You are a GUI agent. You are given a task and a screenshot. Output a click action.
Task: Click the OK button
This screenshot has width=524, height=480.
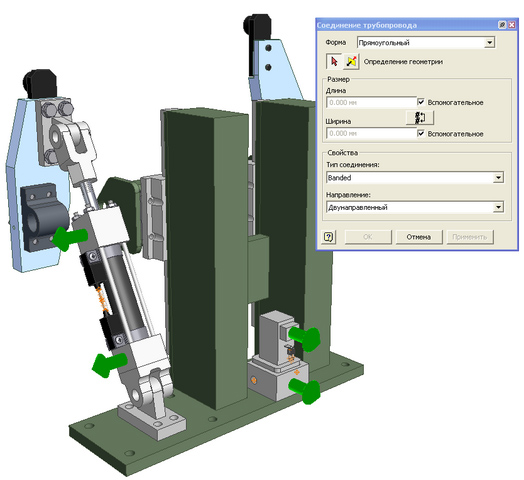(368, 237)
